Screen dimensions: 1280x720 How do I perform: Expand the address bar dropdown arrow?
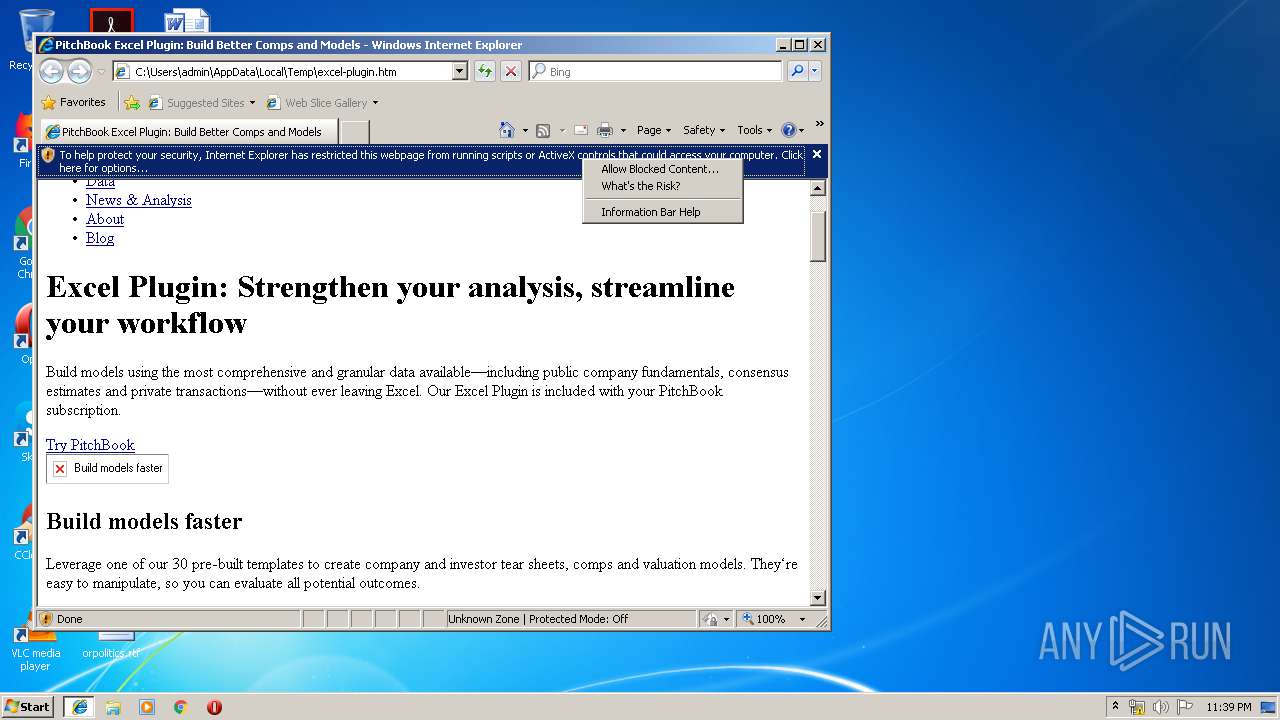click(x=460, y=72)
